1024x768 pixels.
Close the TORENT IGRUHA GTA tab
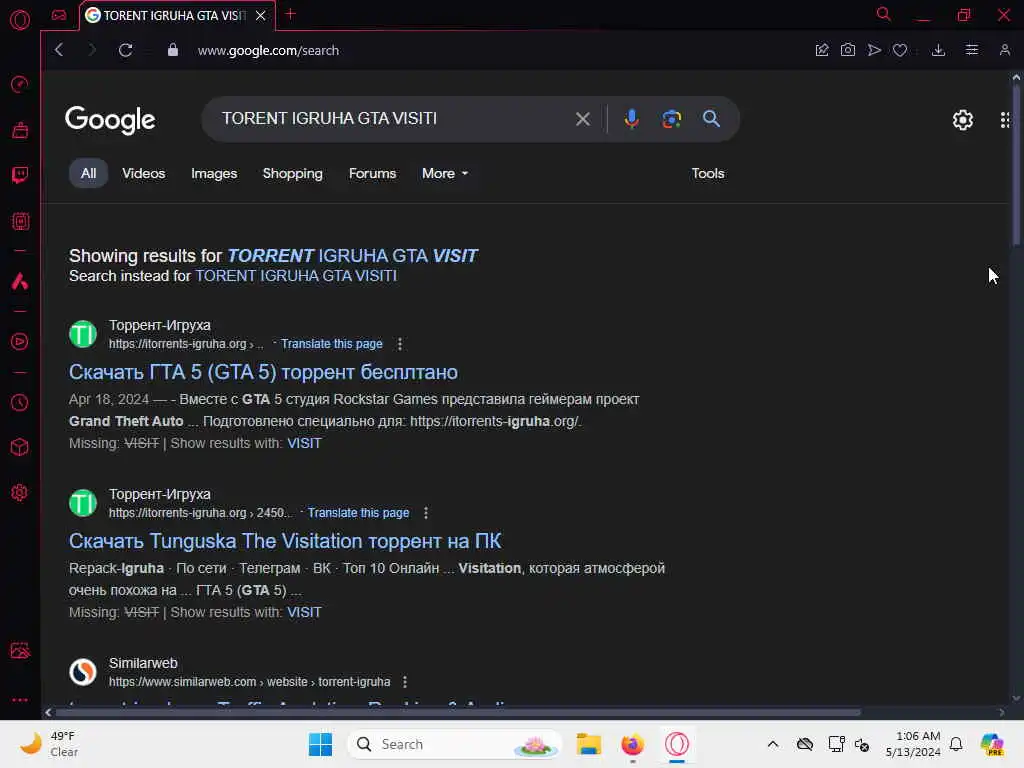point(261,15)
